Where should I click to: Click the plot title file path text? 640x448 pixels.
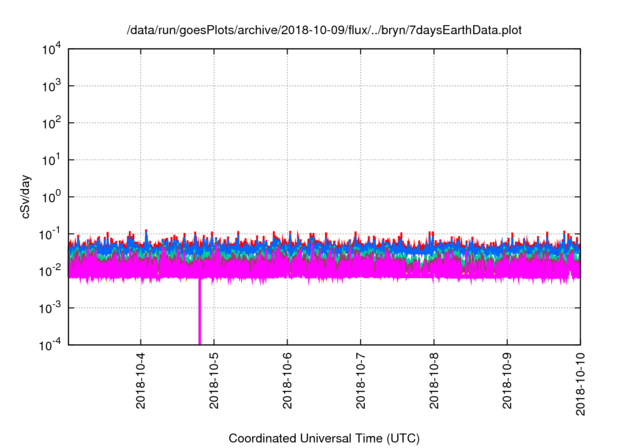point(324,30)
